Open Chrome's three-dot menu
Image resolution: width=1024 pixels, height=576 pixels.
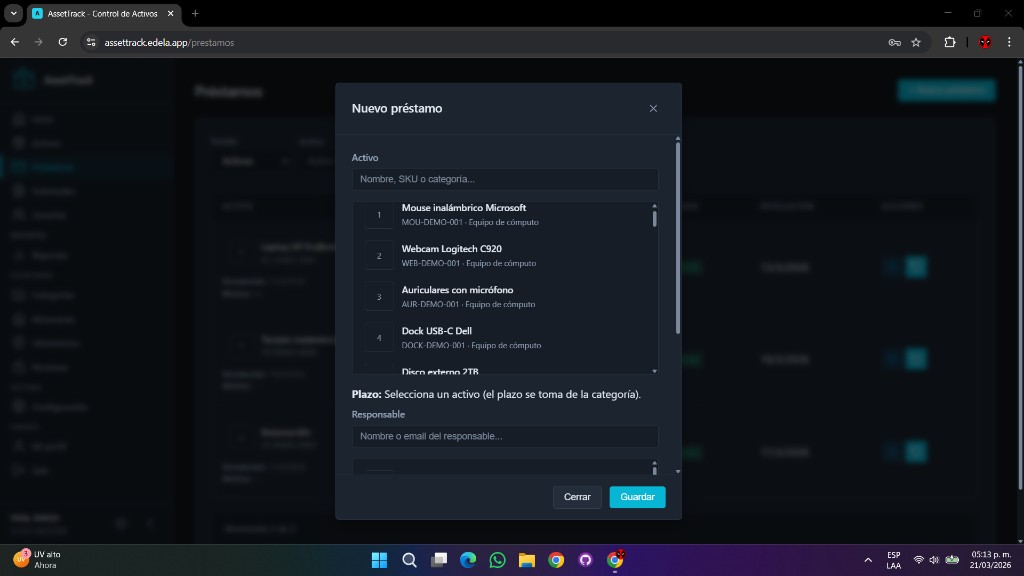[1008, 42]
